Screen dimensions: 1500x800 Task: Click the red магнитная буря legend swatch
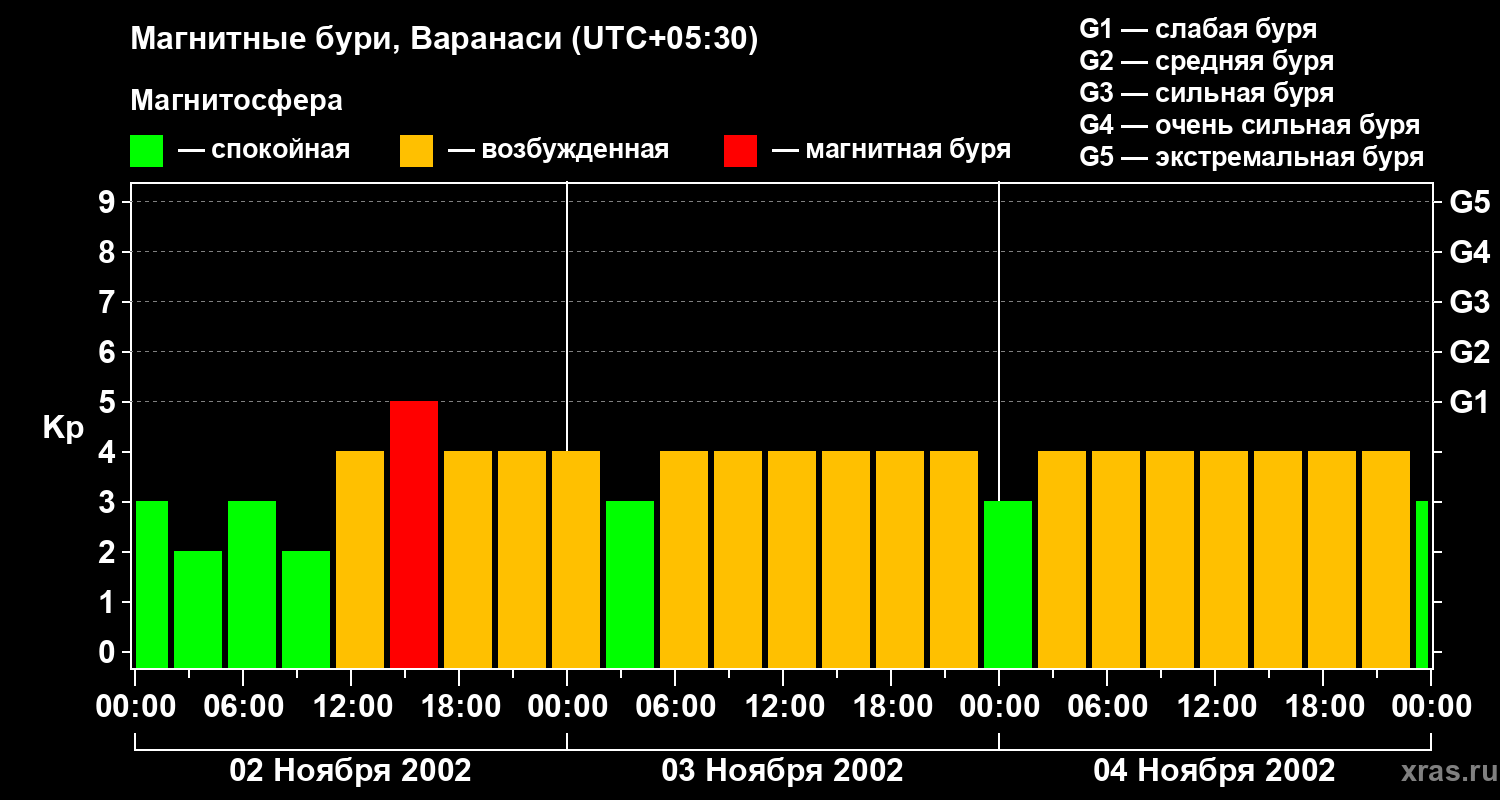pos(740,151)
